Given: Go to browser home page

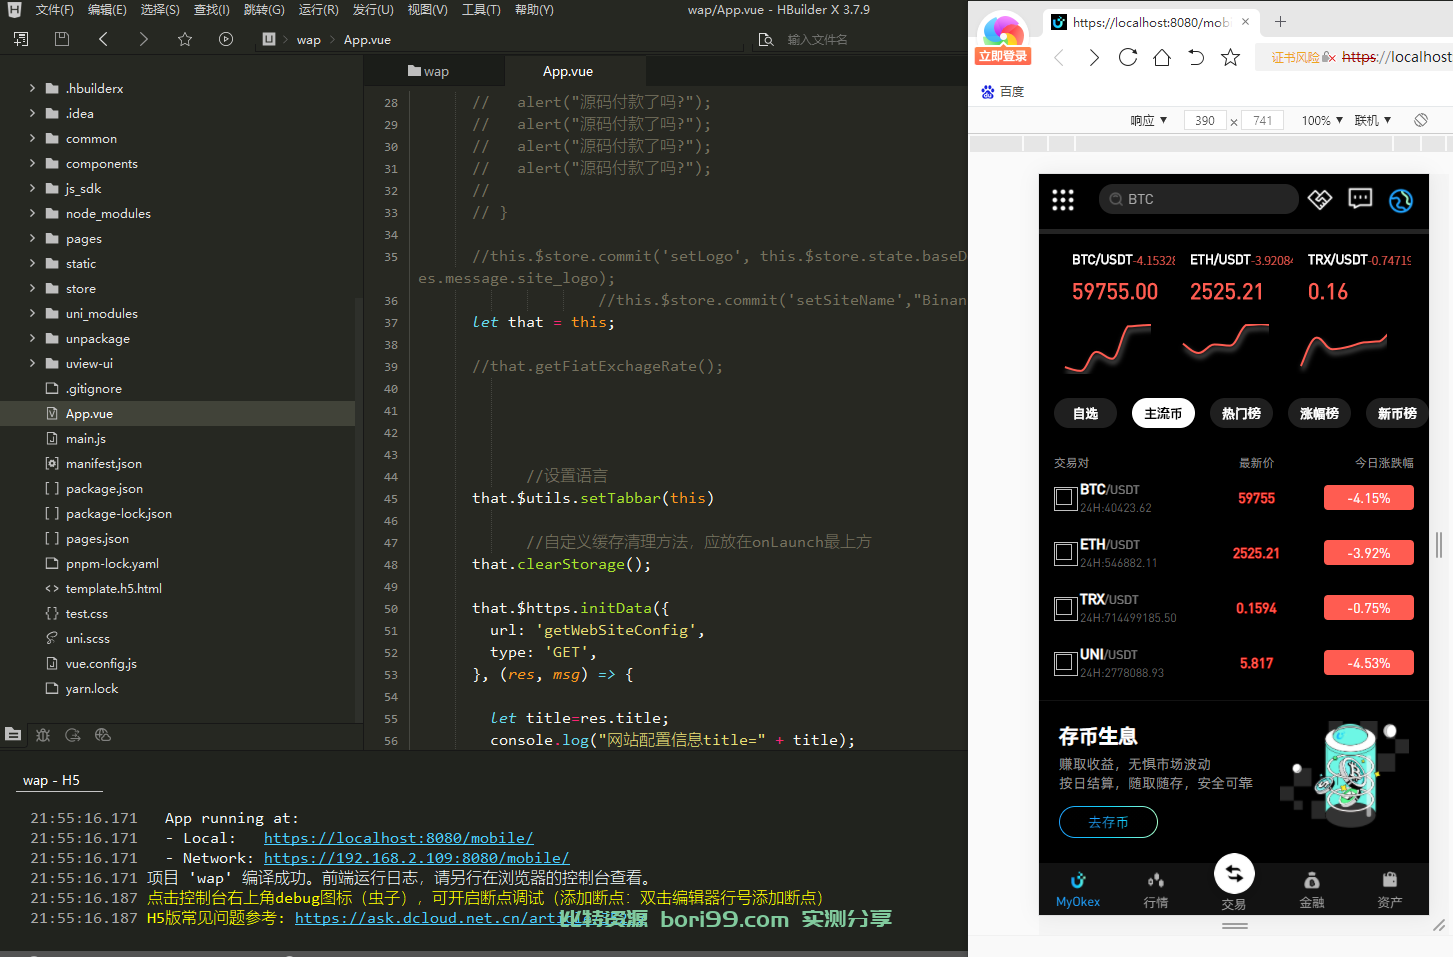Looking at the screenshot, I should click(x=1162, y=57).
